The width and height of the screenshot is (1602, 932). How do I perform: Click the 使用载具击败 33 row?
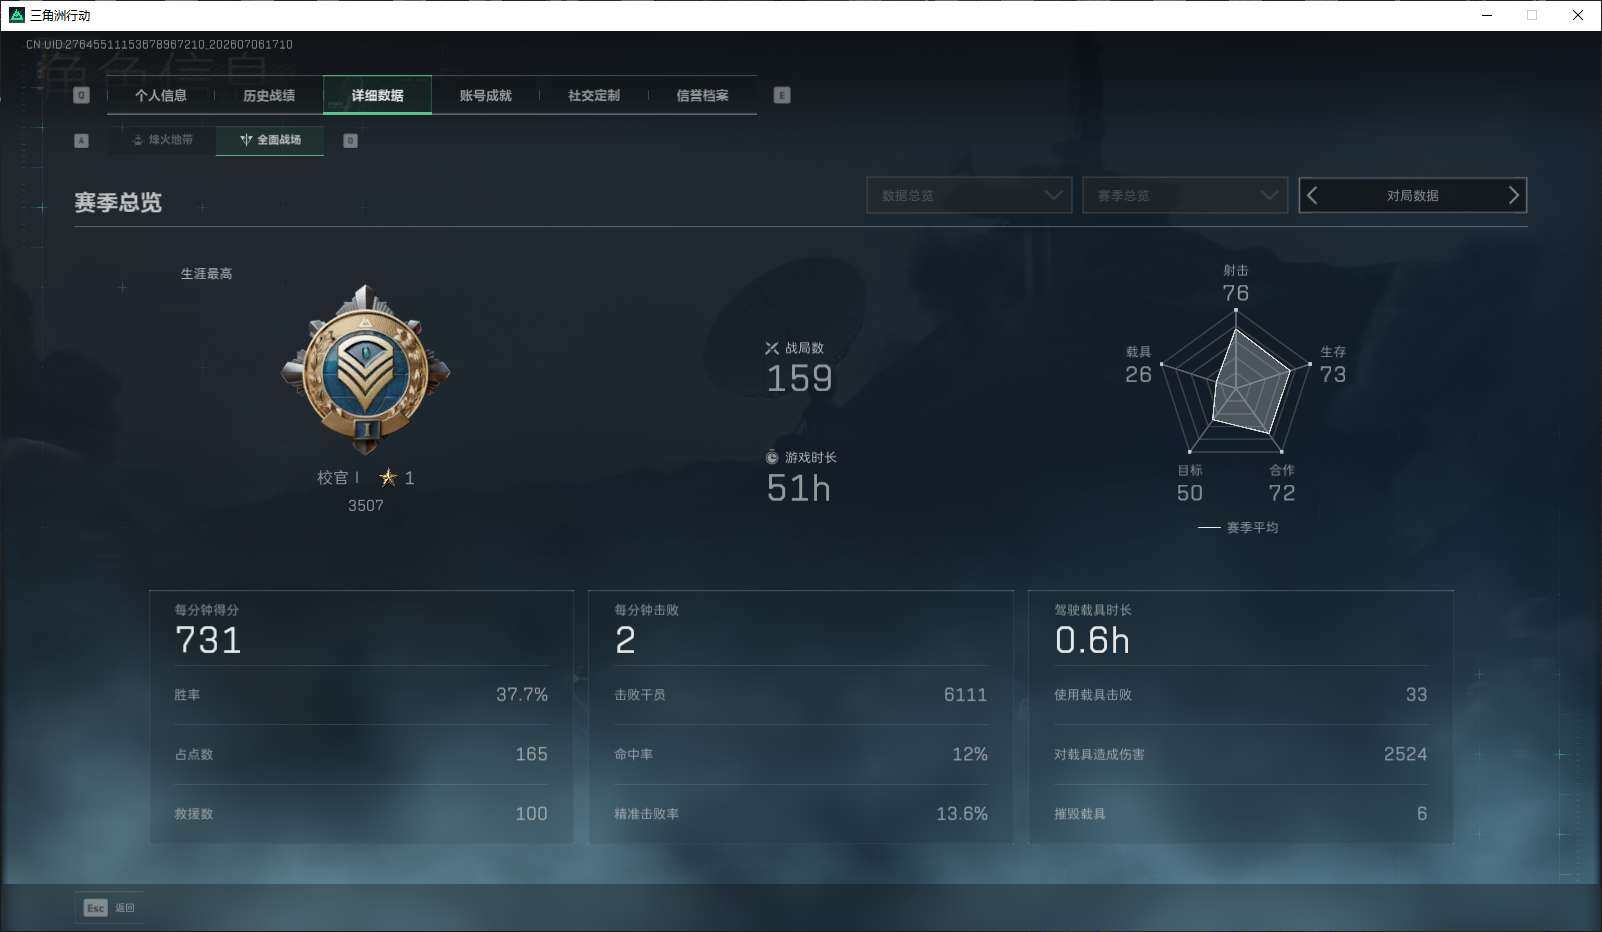point(1241,695)
